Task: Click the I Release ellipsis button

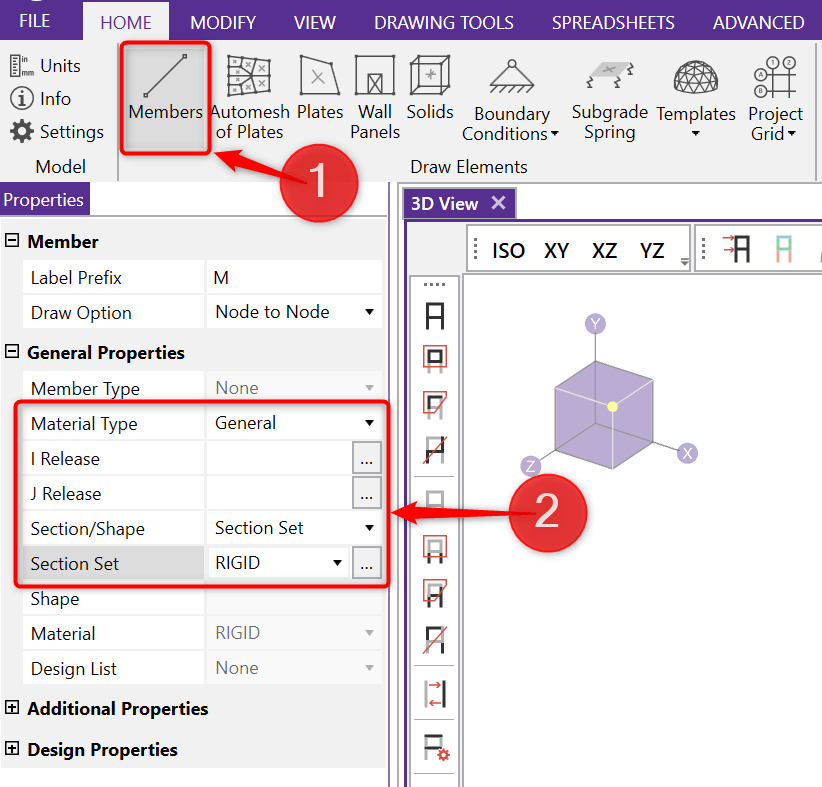Action: (366, 459)
